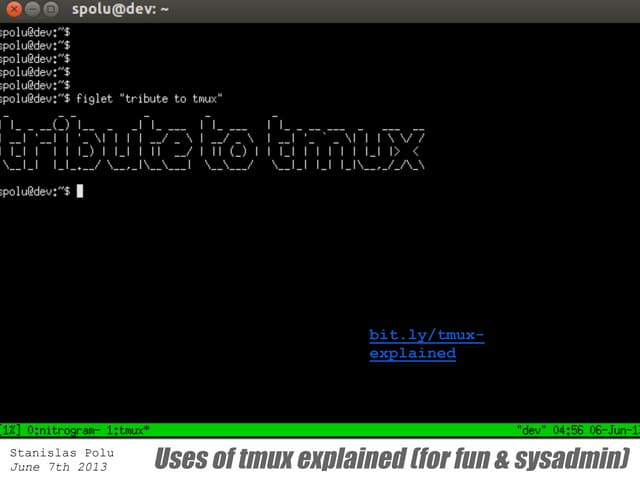Close the spolu@dev terminal window
This screenshot has width=640, height=480.
[x=12, y=9]
